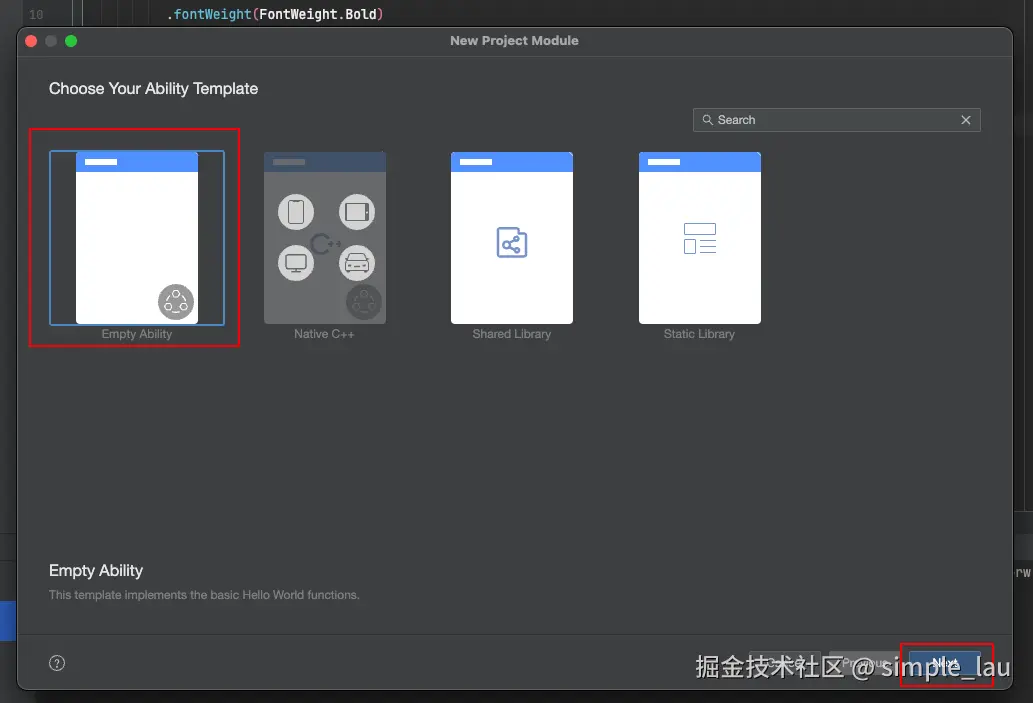Click the 'New Project Module' window title
The image size is (1033, 703).
tap(515, 40)
